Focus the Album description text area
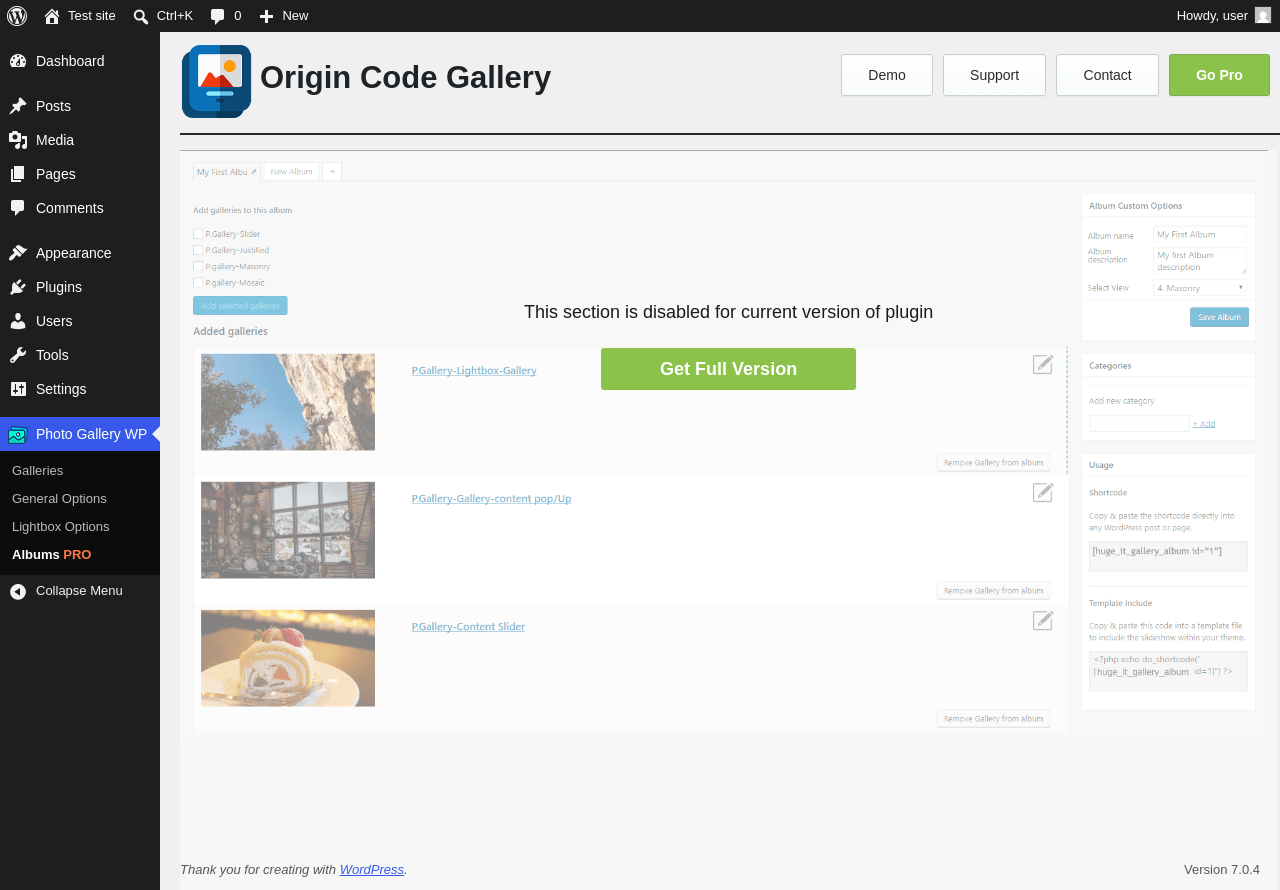The width and height of the screenshot is (1280, 890). pos(1200,261)
